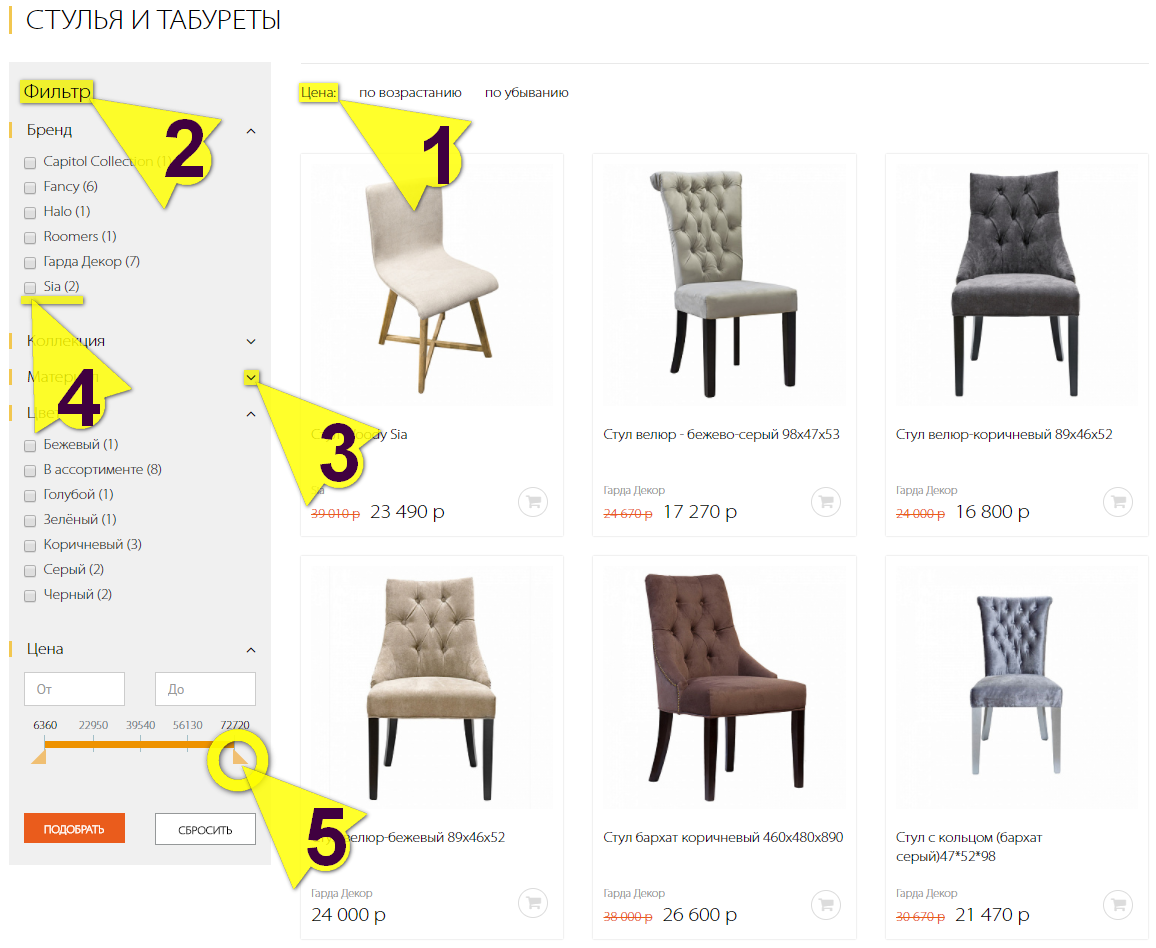Open the Стул бархат коричневый chair image
This screenshot has width=1156, height=948.
tap(723, 687)
